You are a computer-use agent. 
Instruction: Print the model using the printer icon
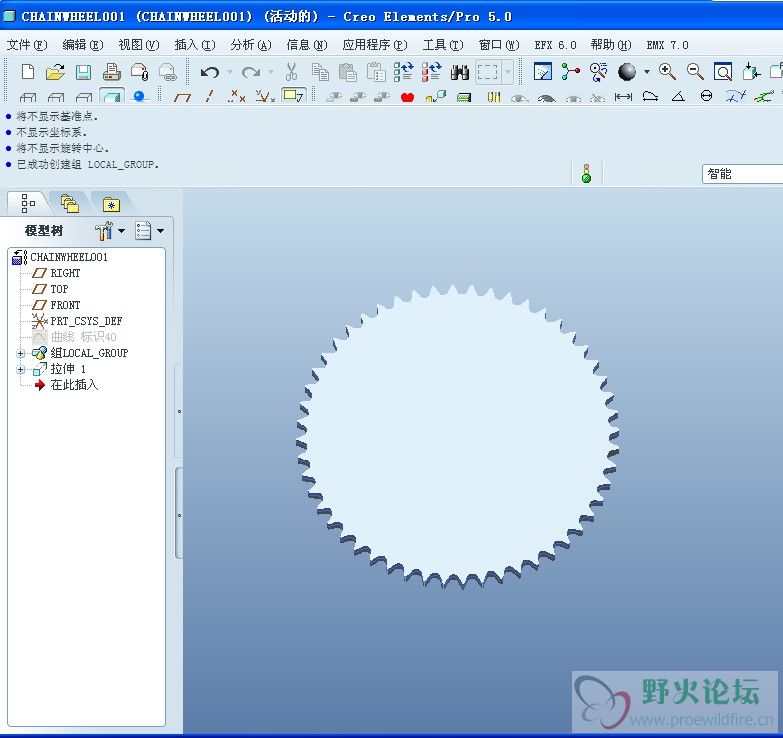111,72
